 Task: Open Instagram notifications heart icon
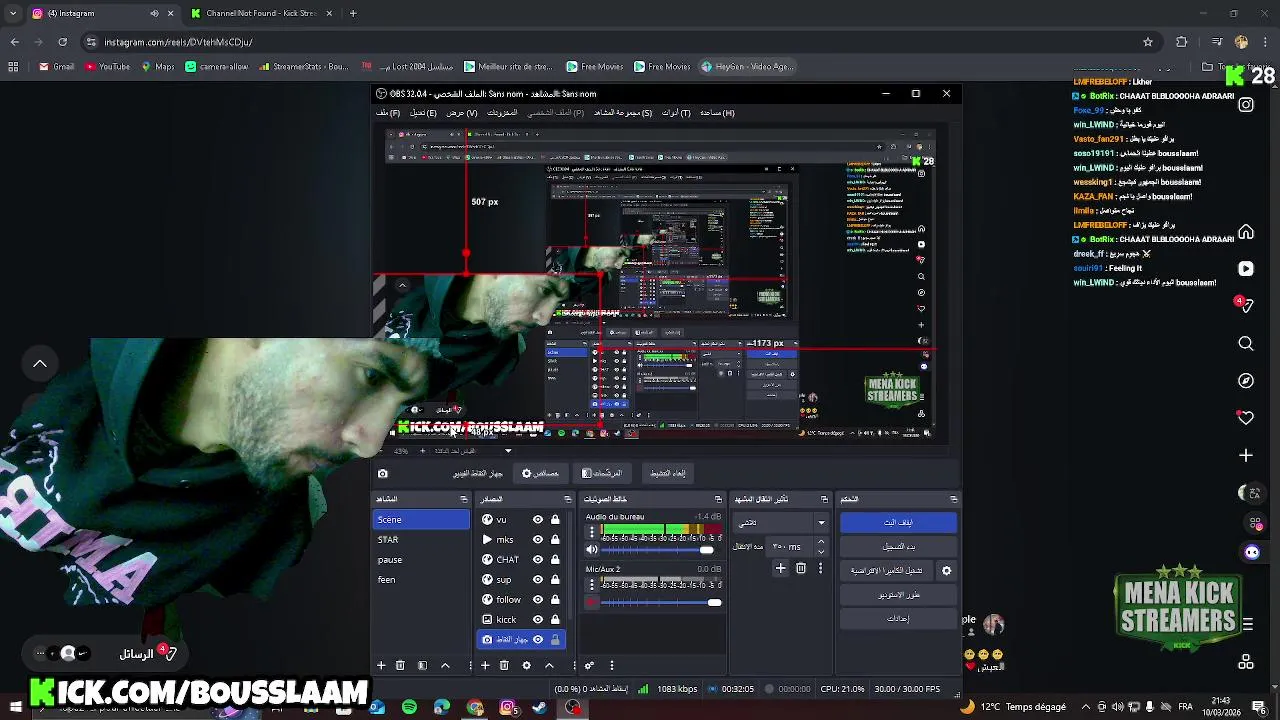coord(1246,418)
